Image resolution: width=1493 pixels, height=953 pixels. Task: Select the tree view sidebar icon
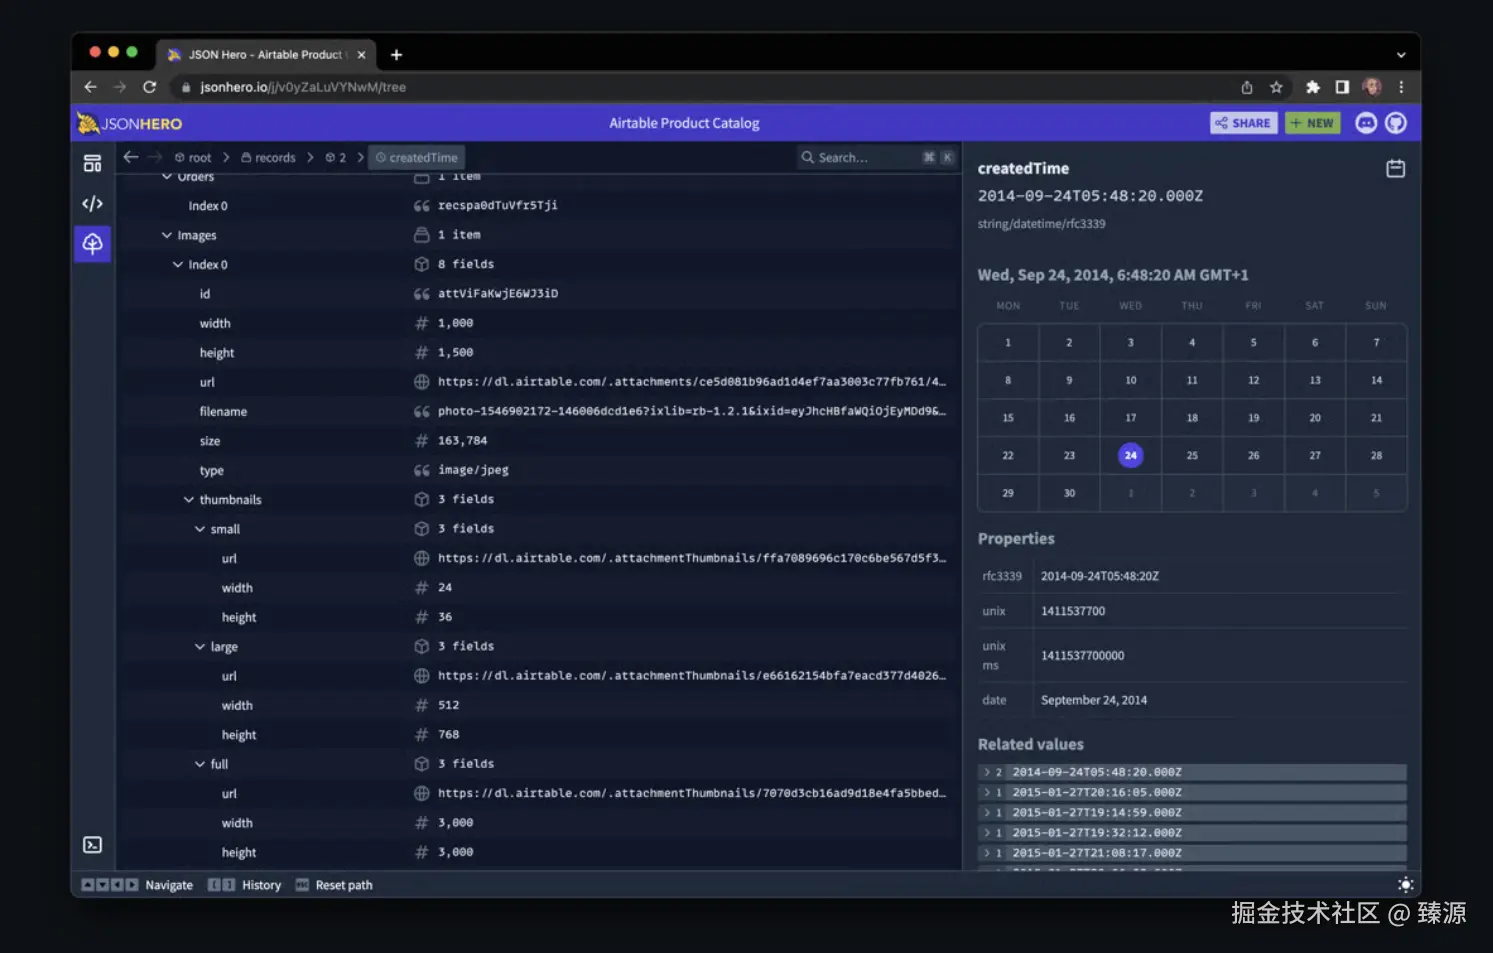click(x=92, y=243)
